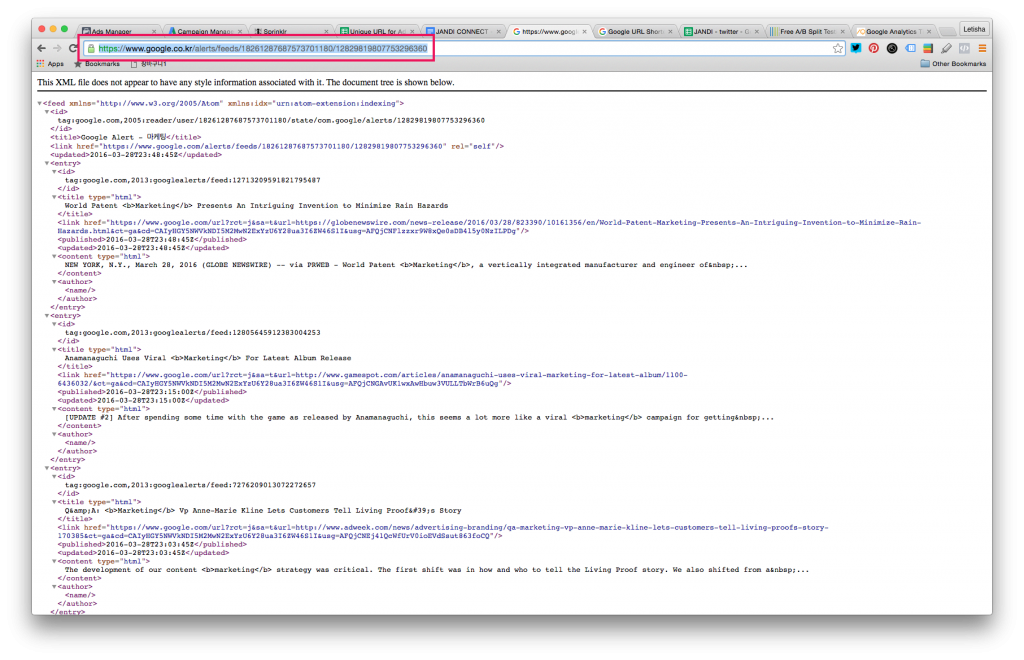Click the browser back arrow
This screenshot has height=660, width=1024.
[42, 48]
